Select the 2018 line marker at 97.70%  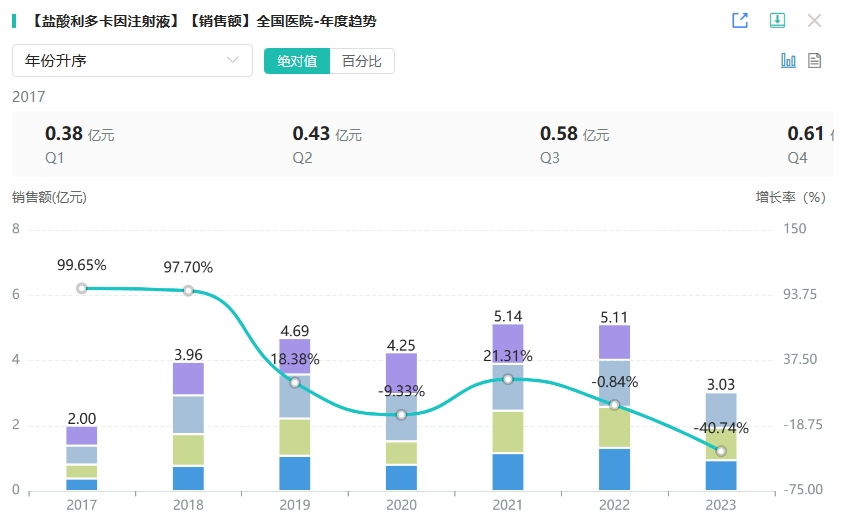click(188, 290)
